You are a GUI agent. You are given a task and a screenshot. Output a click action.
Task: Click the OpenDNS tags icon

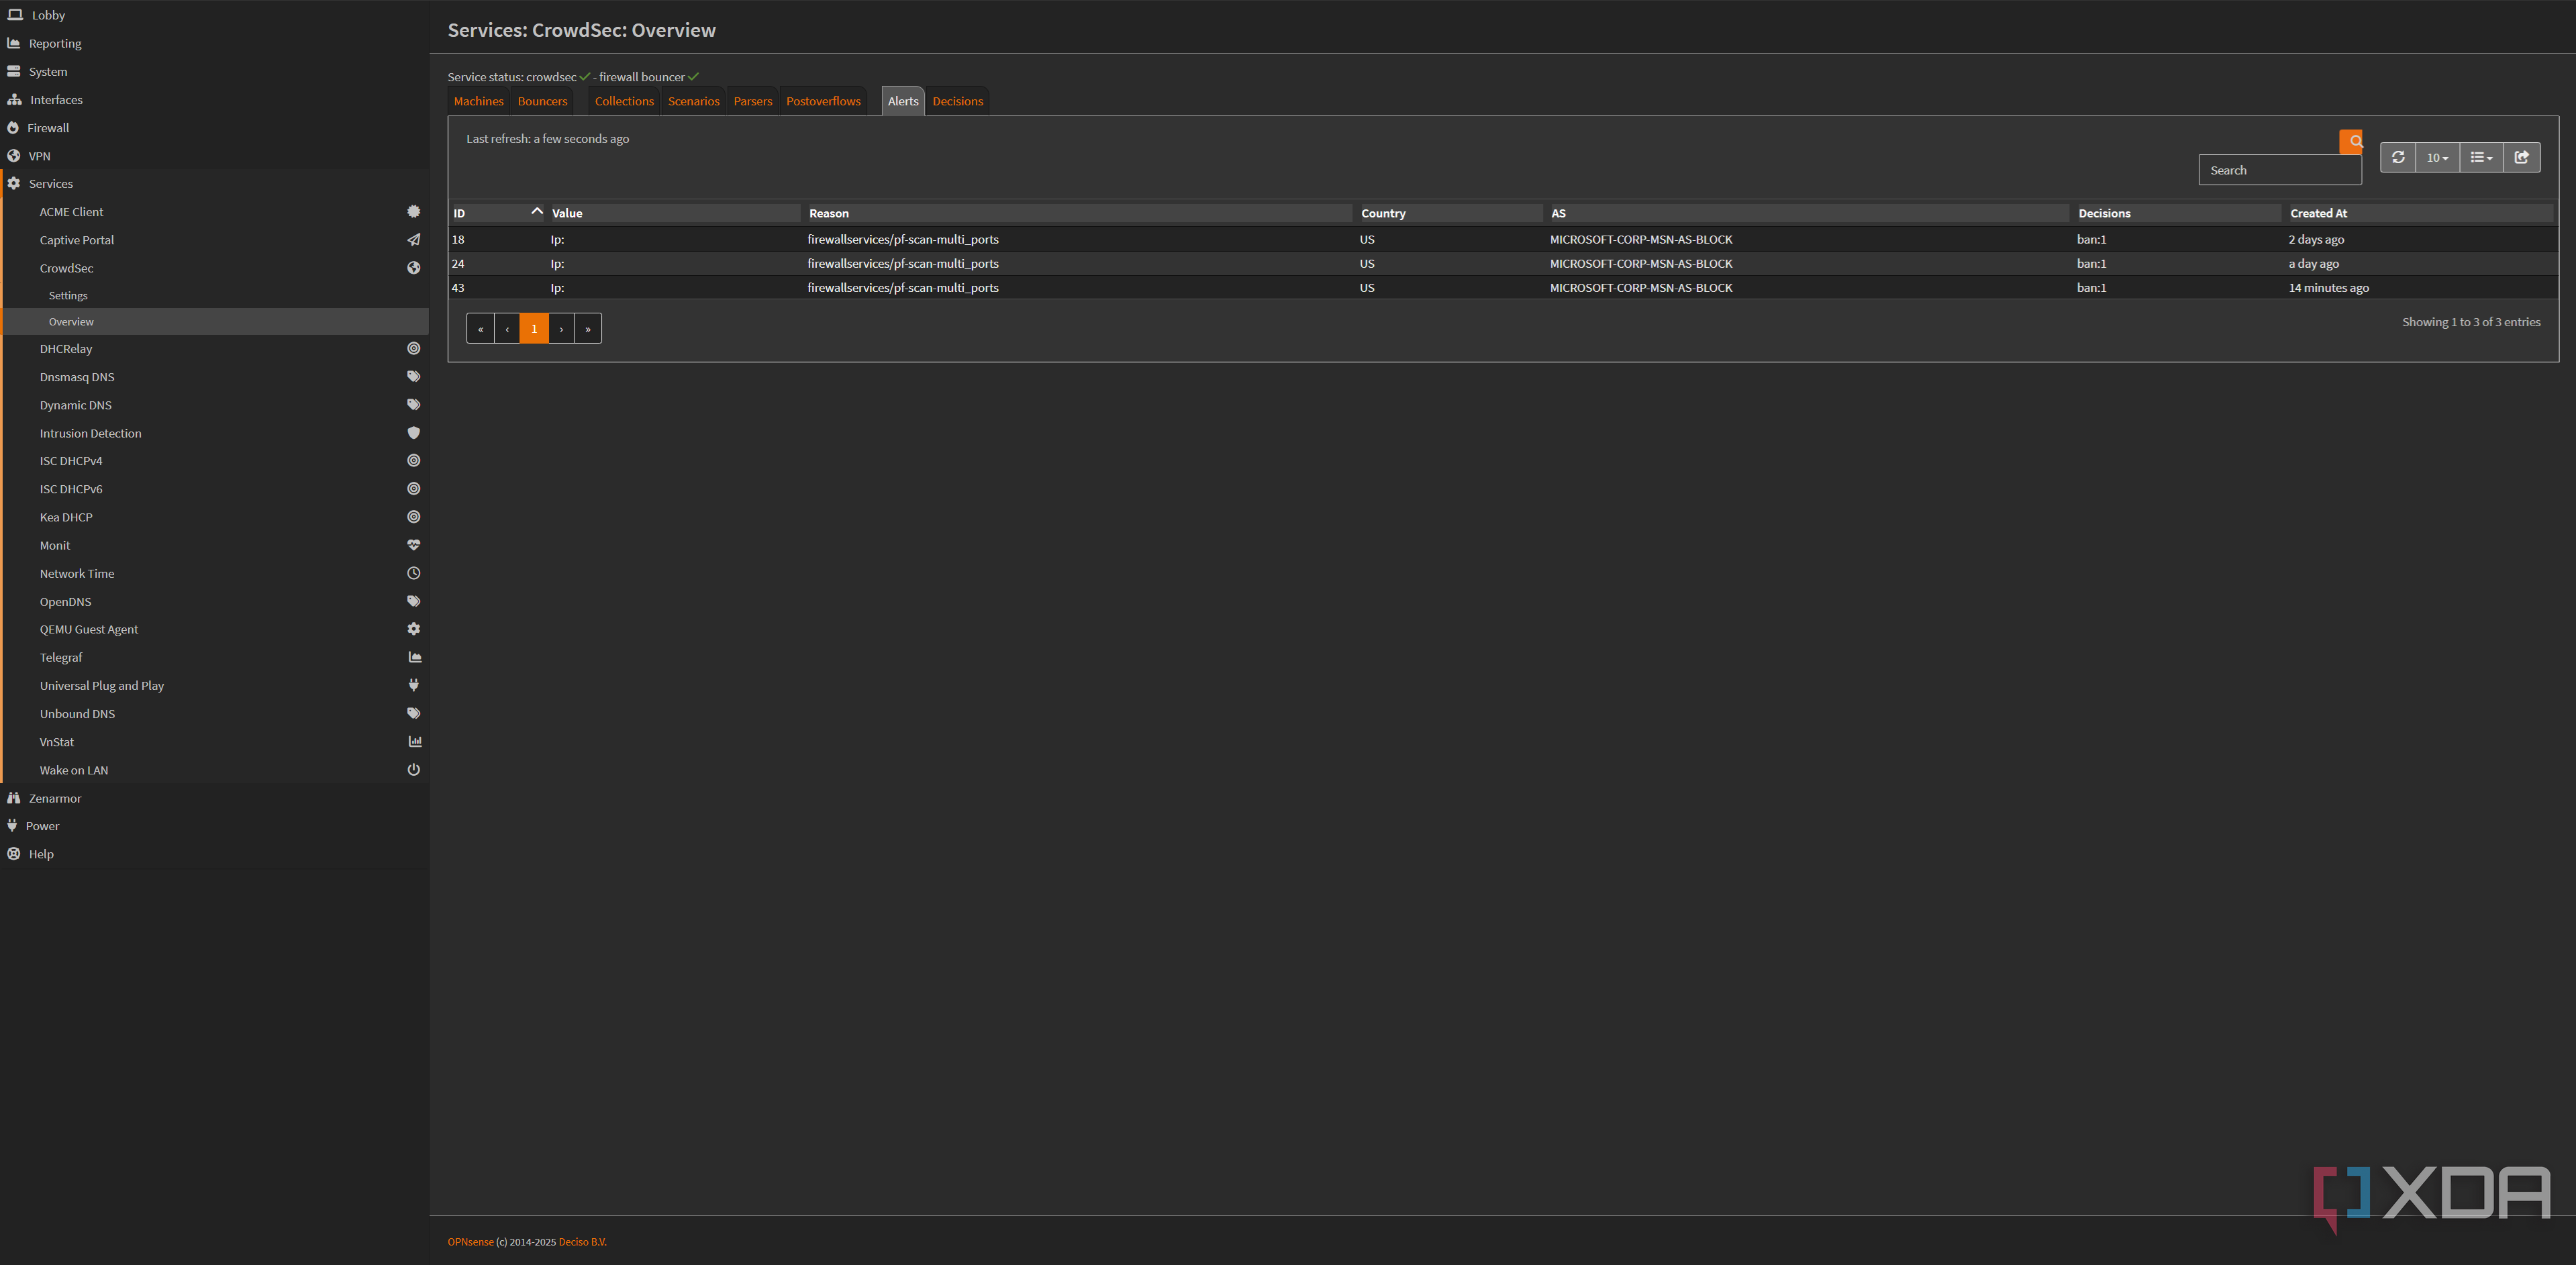413,601
